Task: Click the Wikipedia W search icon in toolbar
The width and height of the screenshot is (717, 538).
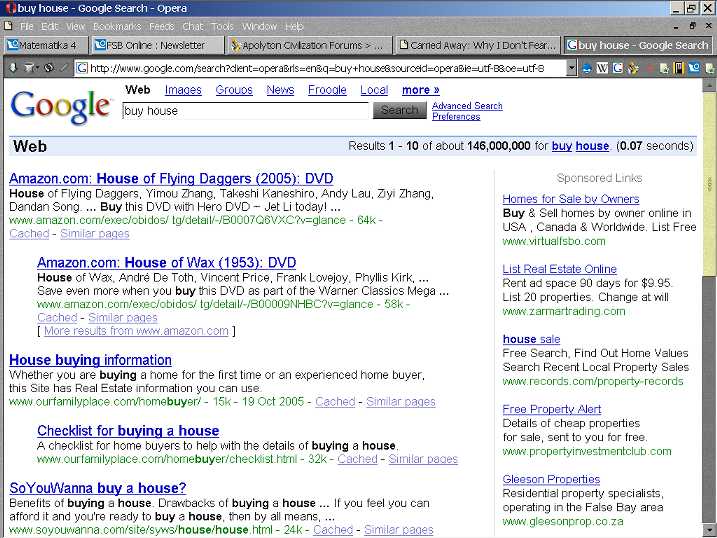Action: point(603,68)
